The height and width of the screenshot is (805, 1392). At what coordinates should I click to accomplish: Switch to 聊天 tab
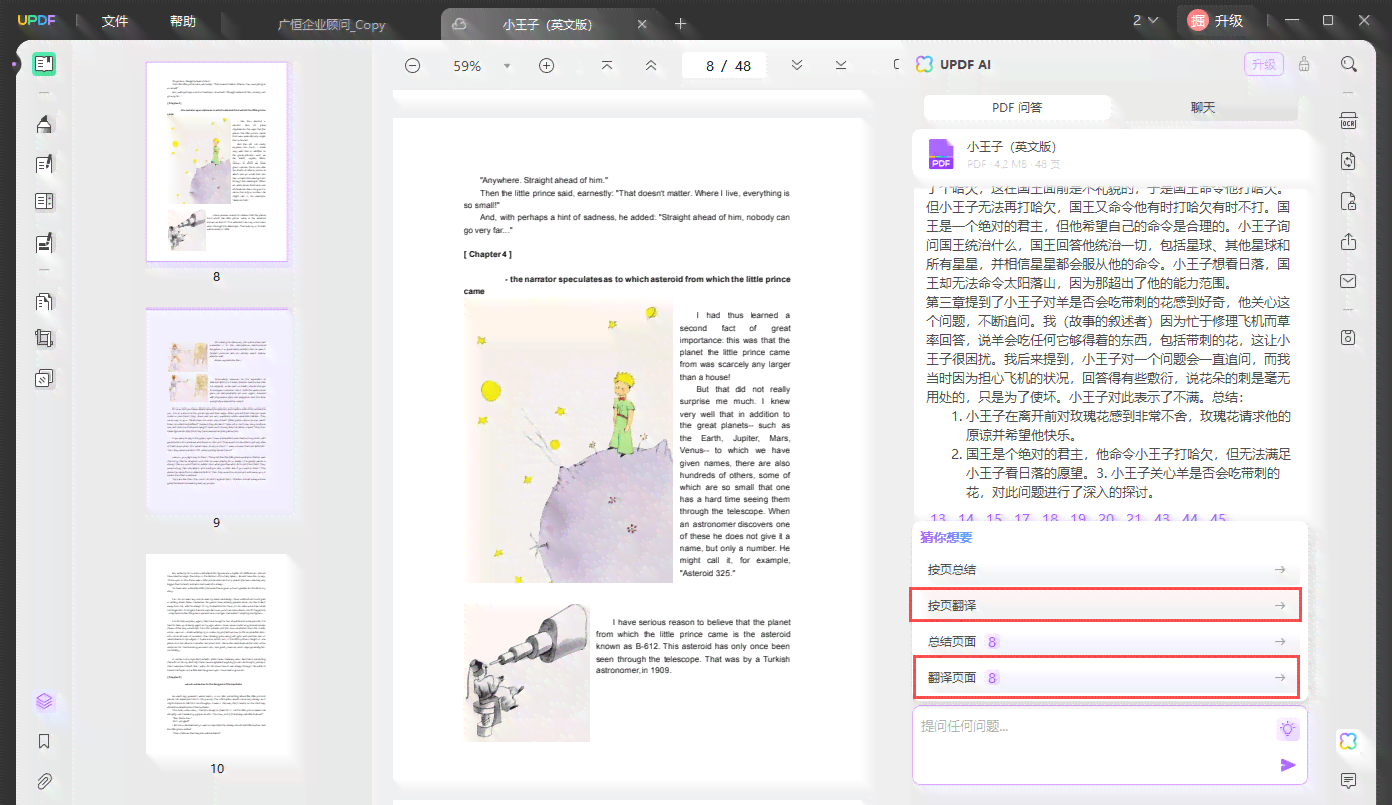click(x=1203, y=107)
